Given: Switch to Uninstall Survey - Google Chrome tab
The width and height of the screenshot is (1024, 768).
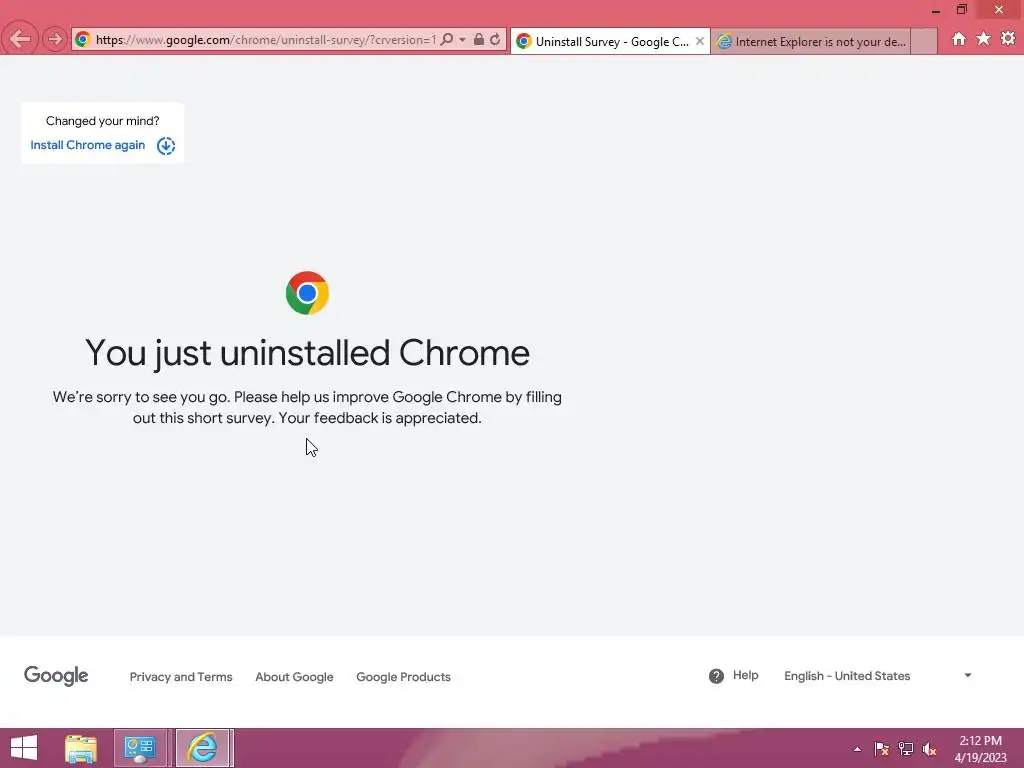Looking at the screenshot, I should (610, 41).
